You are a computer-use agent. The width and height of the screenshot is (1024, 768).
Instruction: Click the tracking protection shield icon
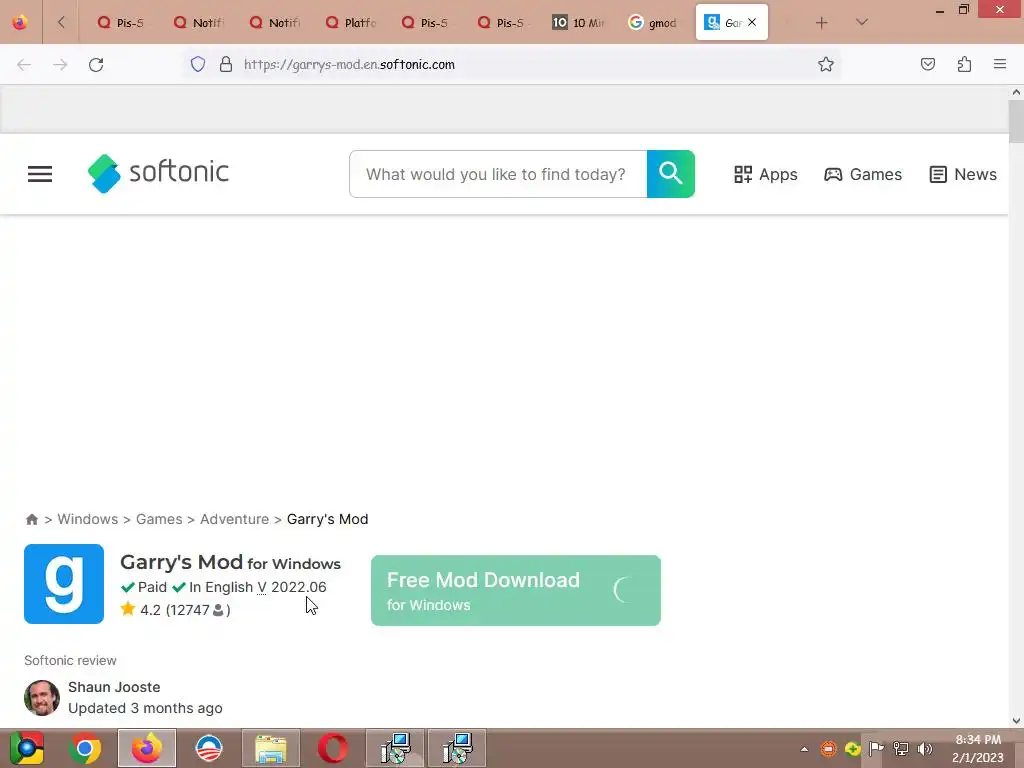point(198,64)
